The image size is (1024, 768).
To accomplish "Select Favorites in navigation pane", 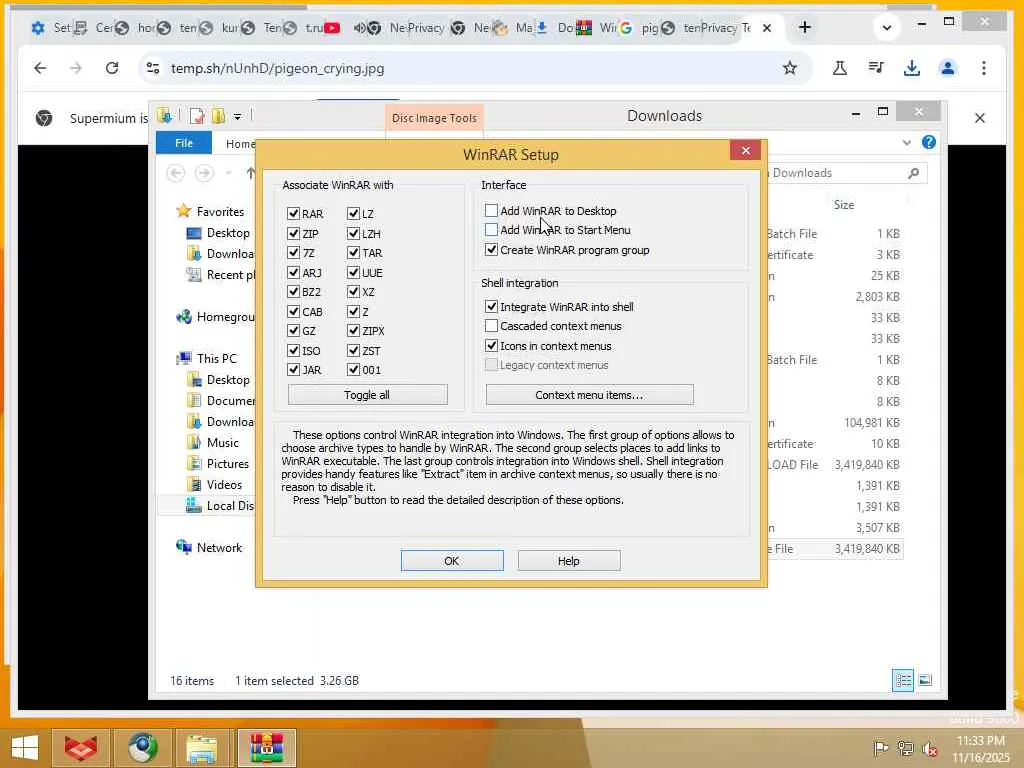I will click(x=220, y=212).
